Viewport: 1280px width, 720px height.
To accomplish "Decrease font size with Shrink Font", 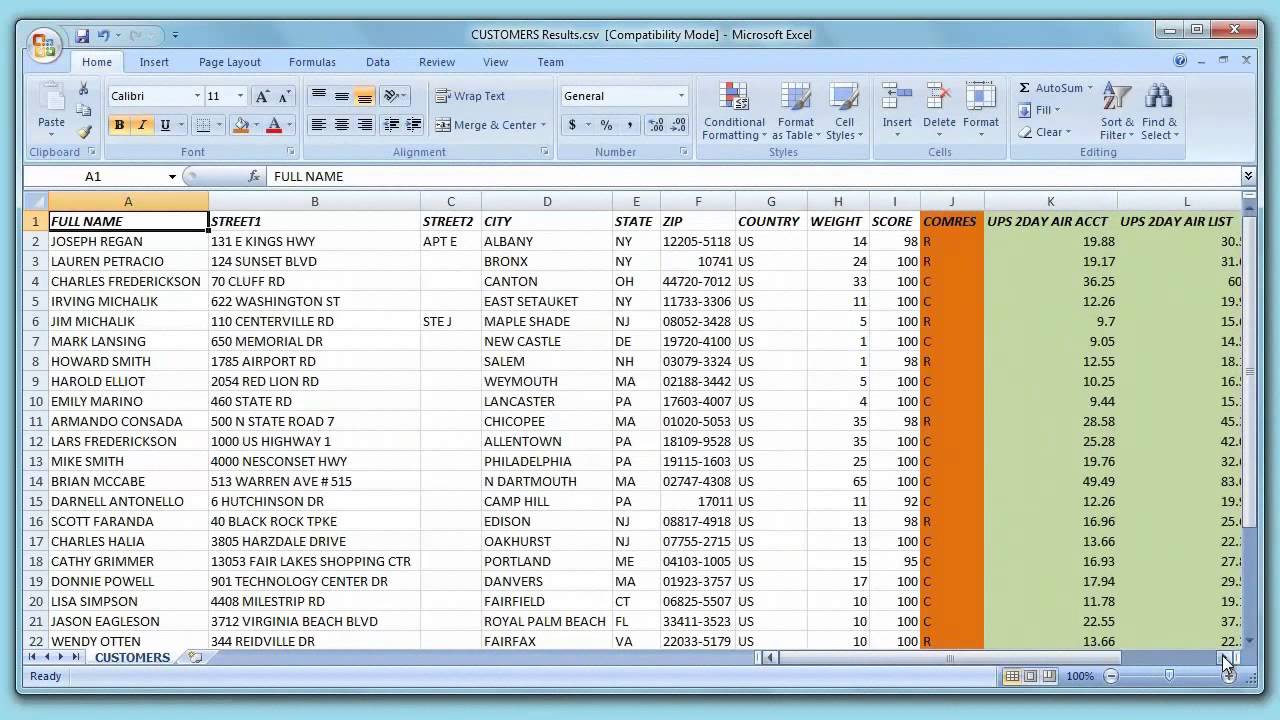I will click(284, 96).
